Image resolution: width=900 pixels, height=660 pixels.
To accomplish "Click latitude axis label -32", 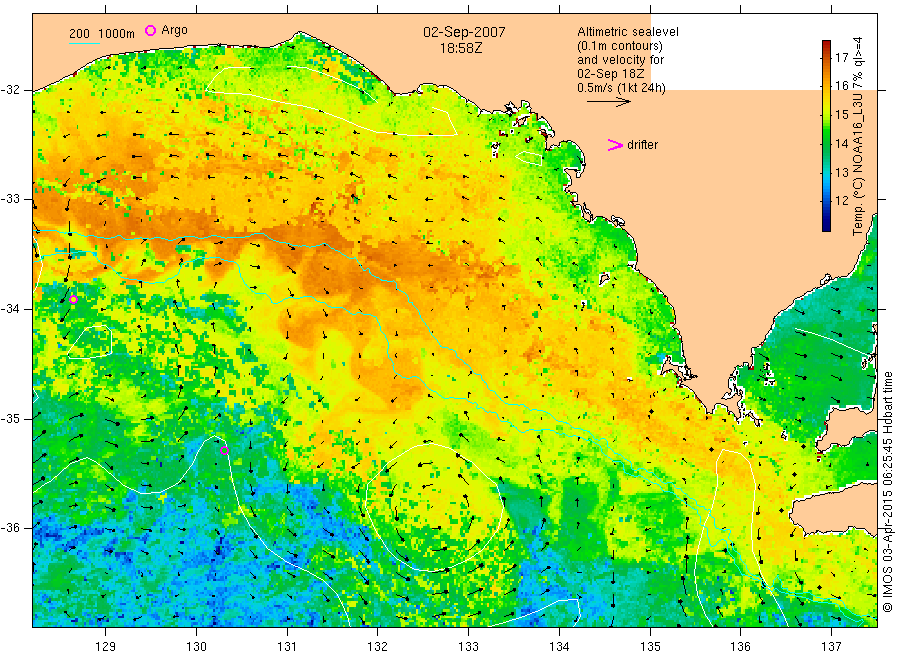I will pos(11,90).
